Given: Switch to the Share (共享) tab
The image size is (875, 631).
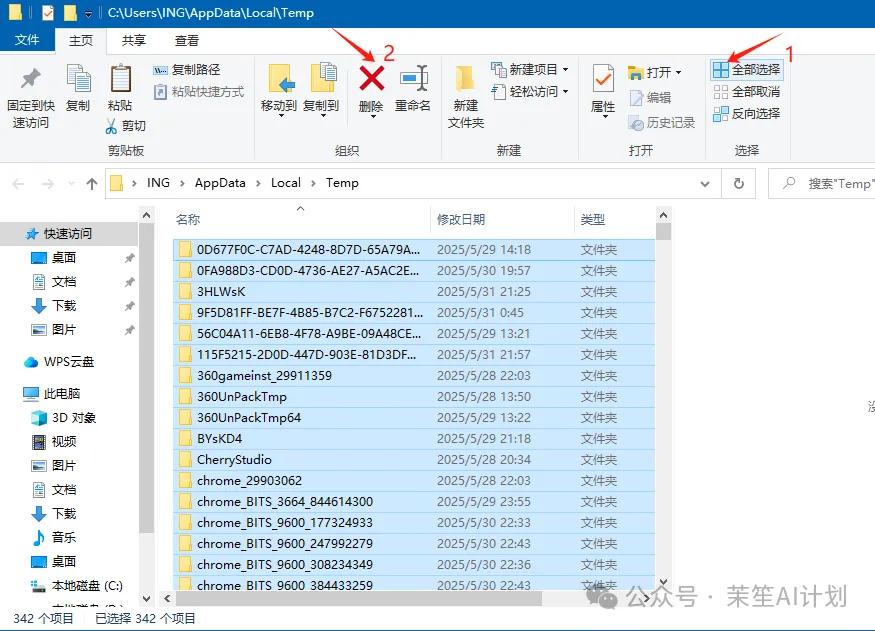Looking at the screenshot, I should pyautogui.click(x=134, y=40).
